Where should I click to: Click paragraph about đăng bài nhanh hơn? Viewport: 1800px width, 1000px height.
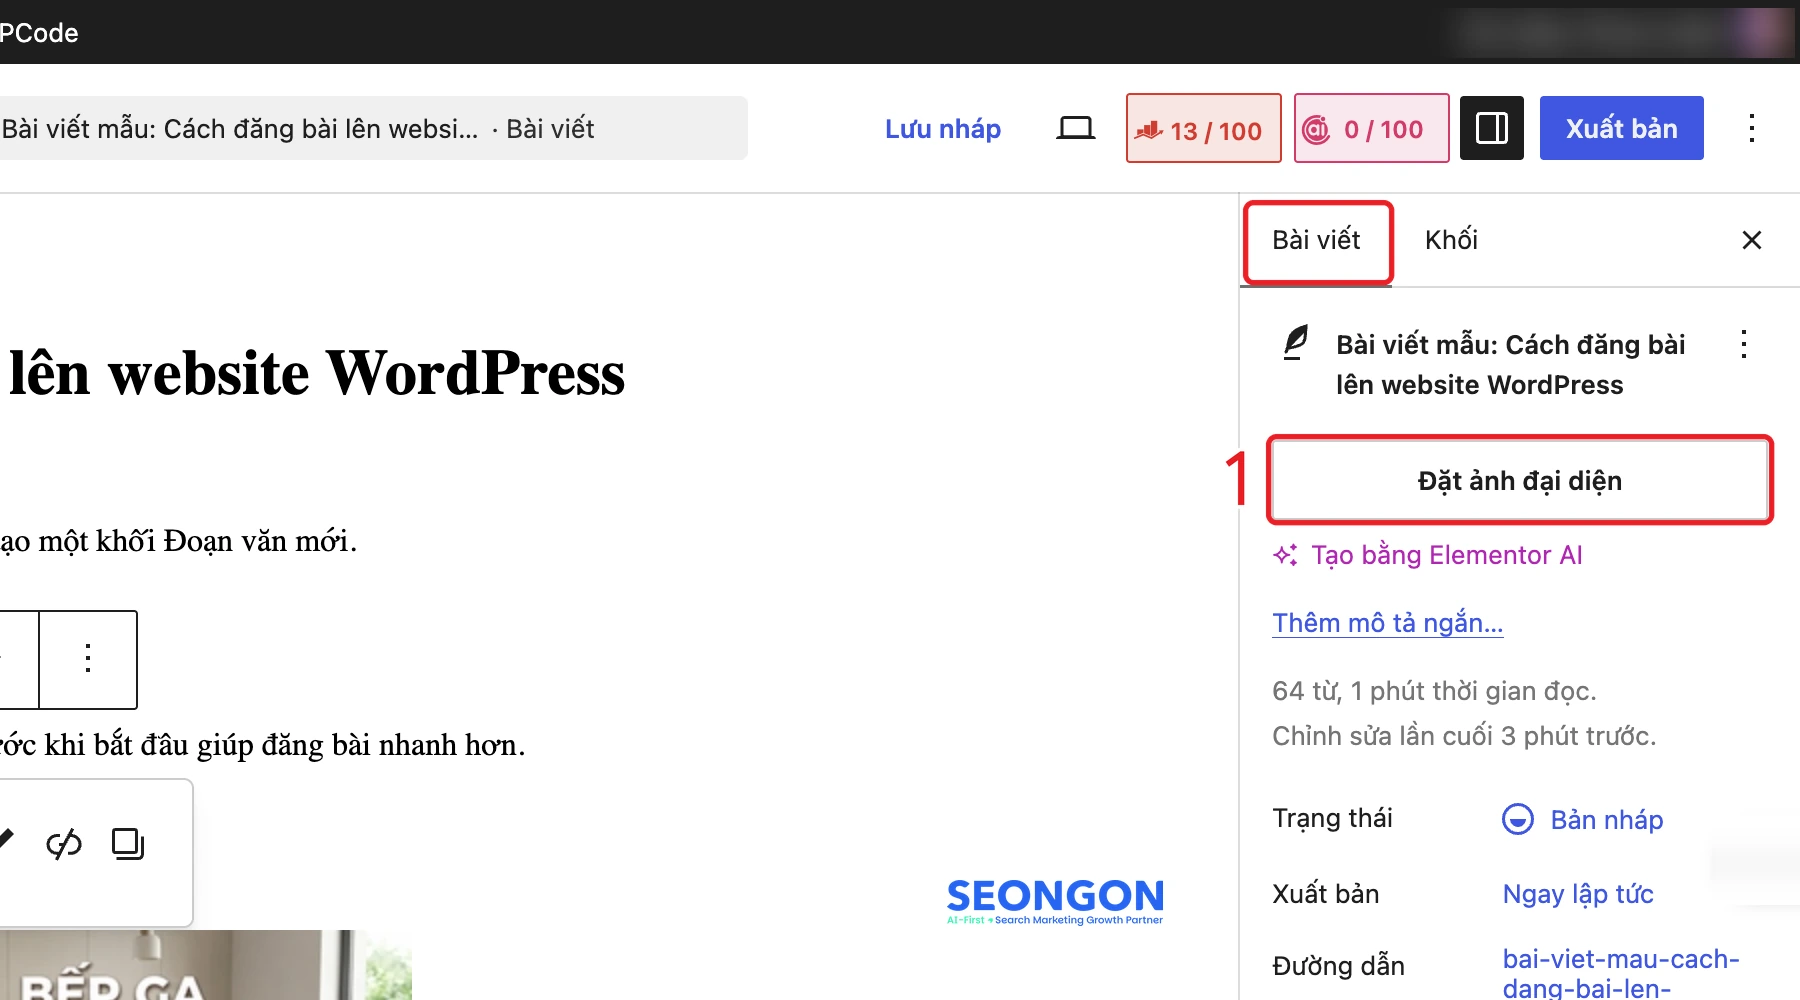[x=262, y=745]
